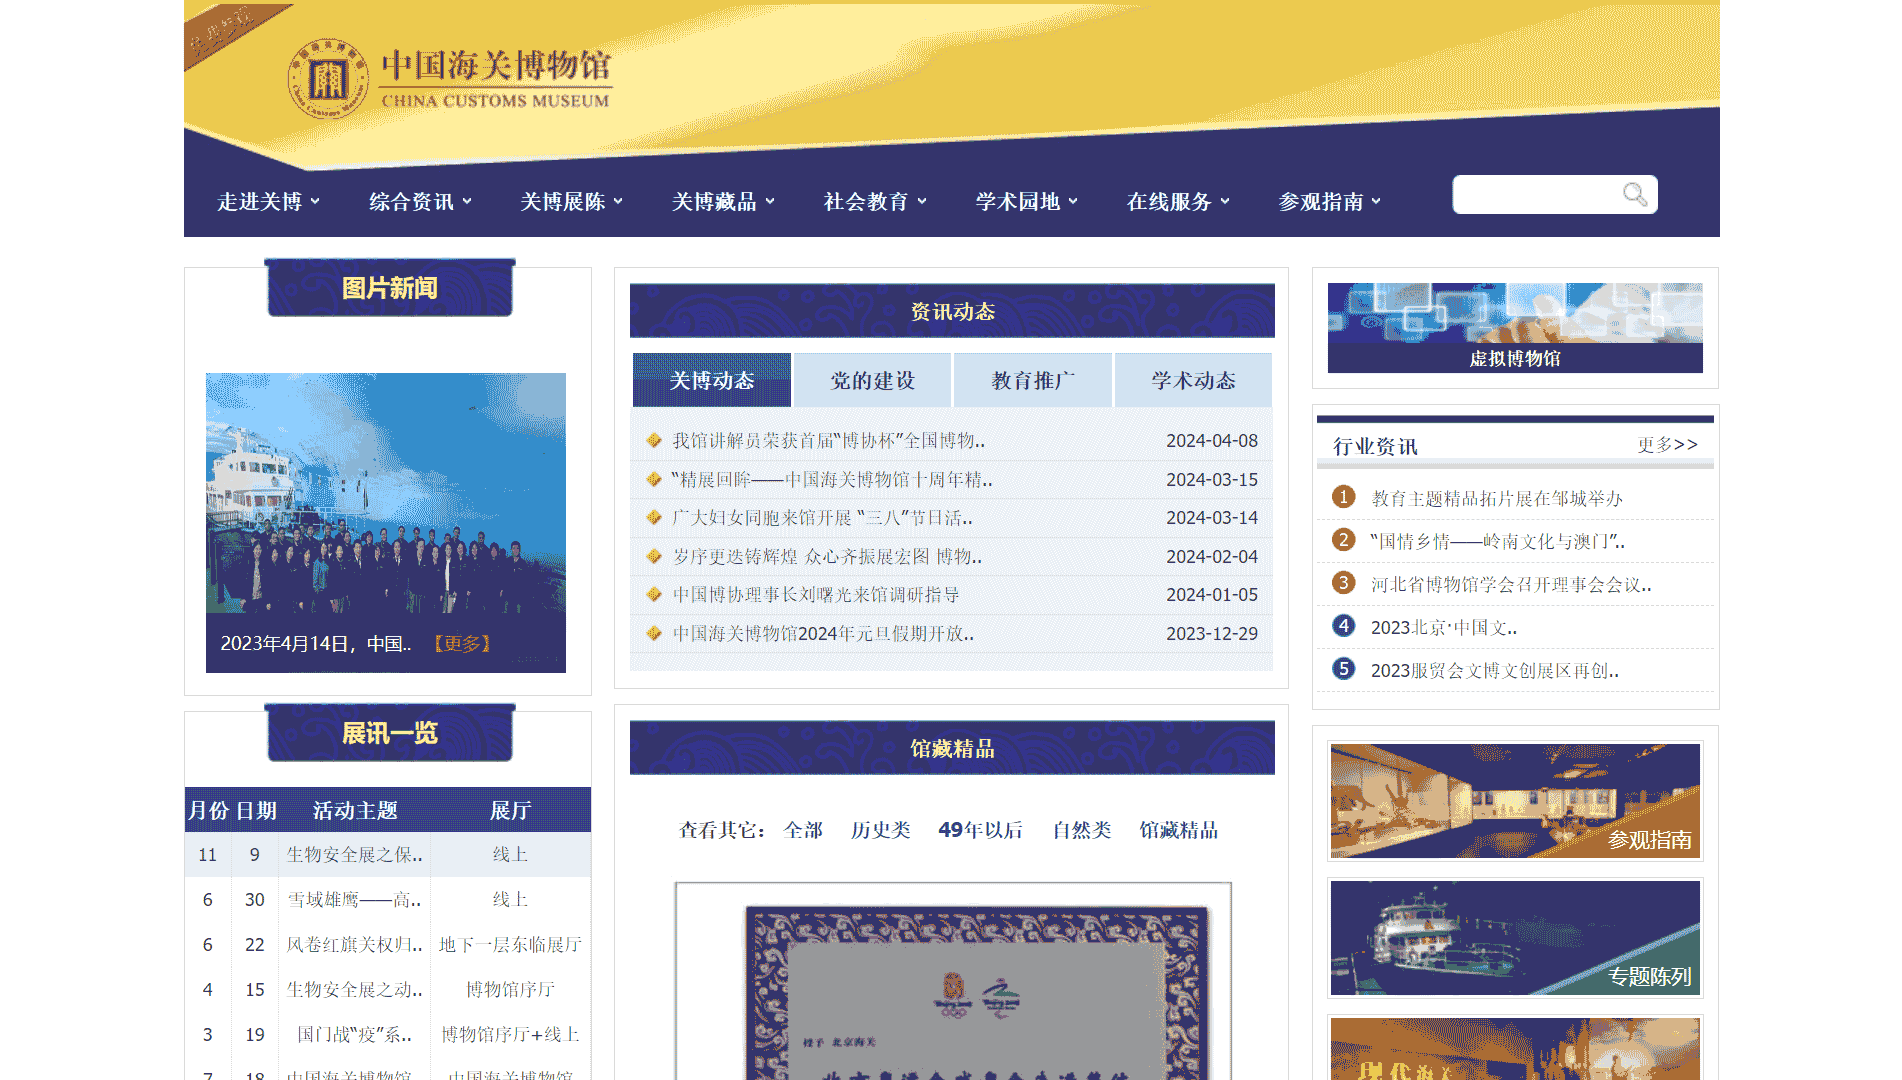Open exhibition 生物安全展之动.. row
Screen dimensions: 1902x1080
point(388,989)
